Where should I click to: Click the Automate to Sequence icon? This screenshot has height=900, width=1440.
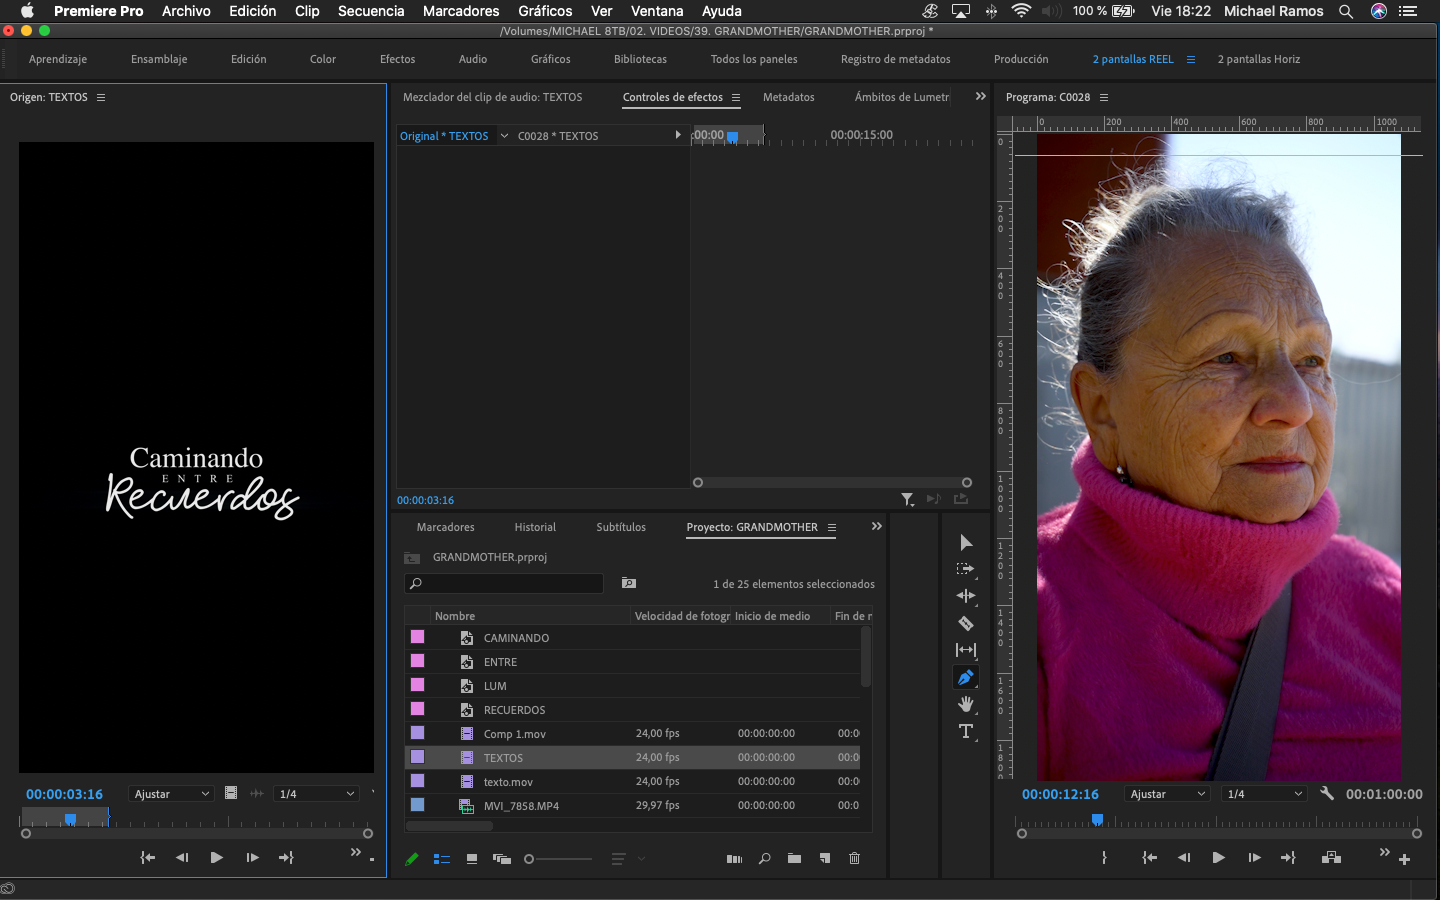pos(734,858)
